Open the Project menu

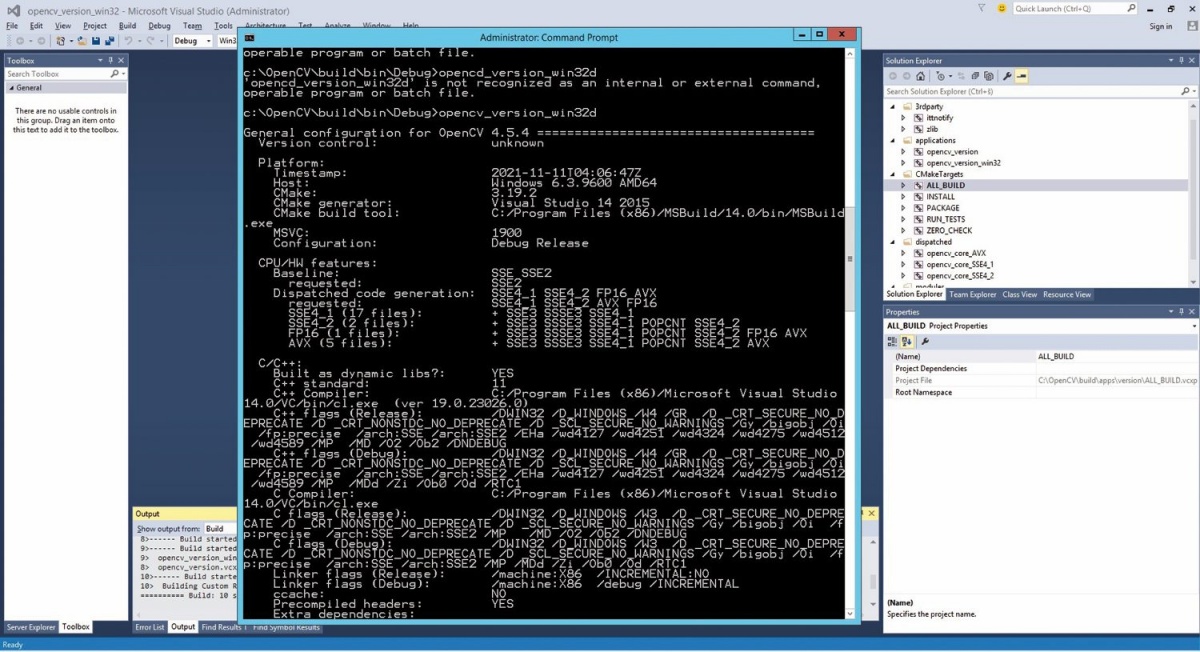click(x=95, y=26)
